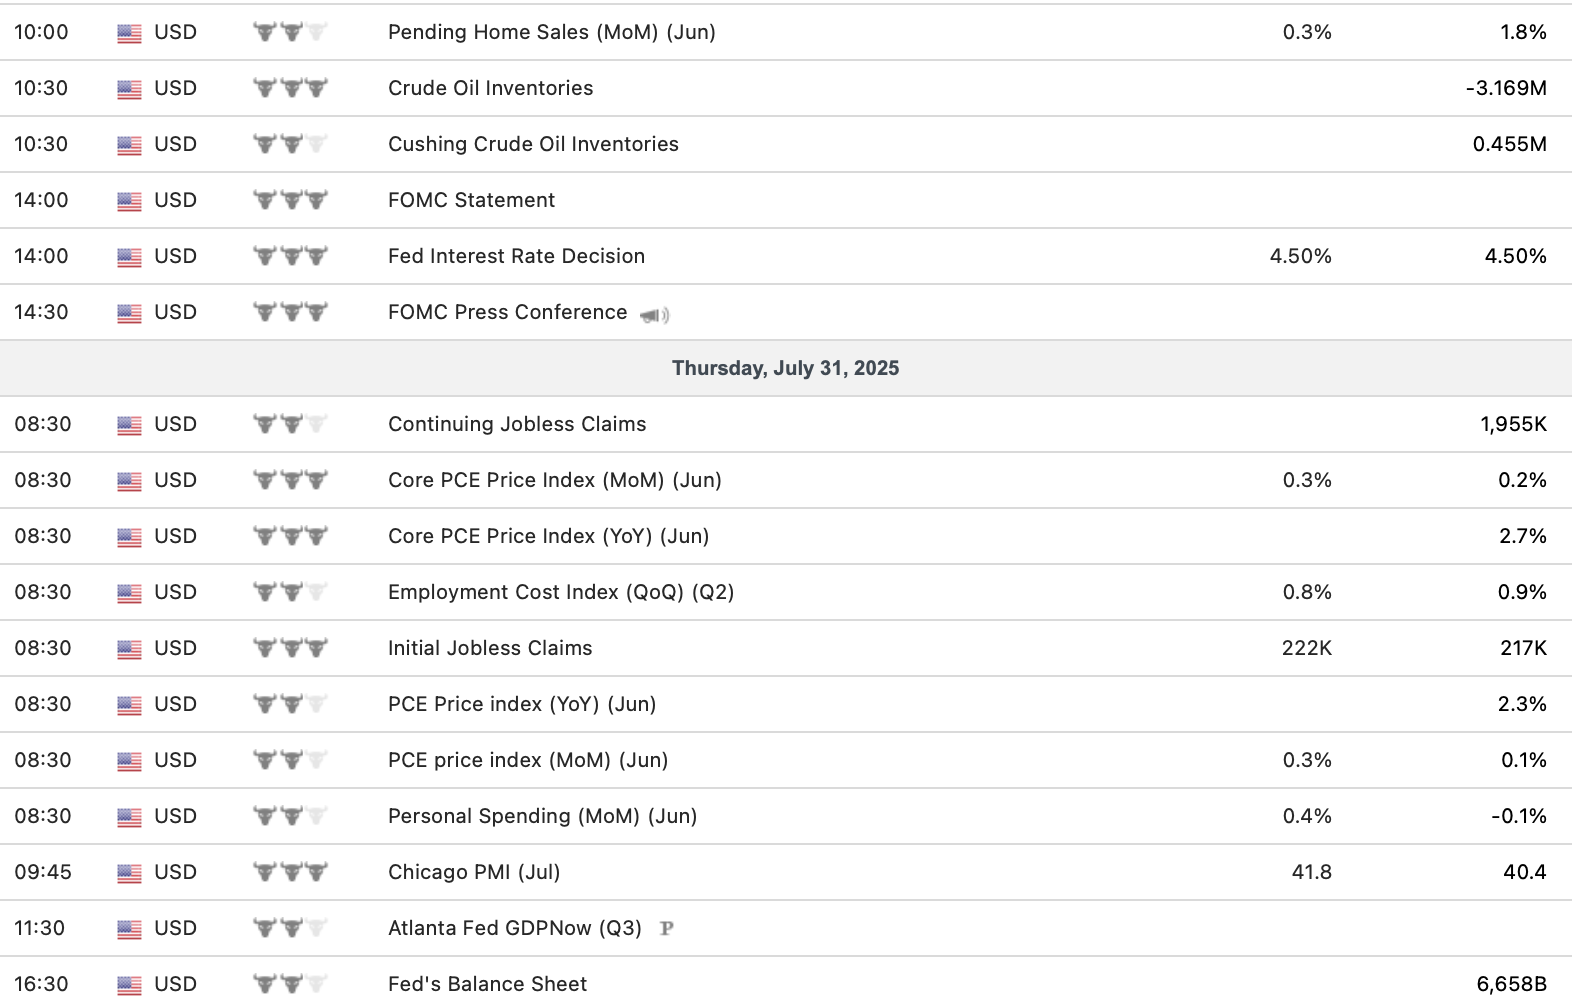Select the Personal Spending (MoM) event
This screenshot has height=1002, width=1572.
point(542,816)
